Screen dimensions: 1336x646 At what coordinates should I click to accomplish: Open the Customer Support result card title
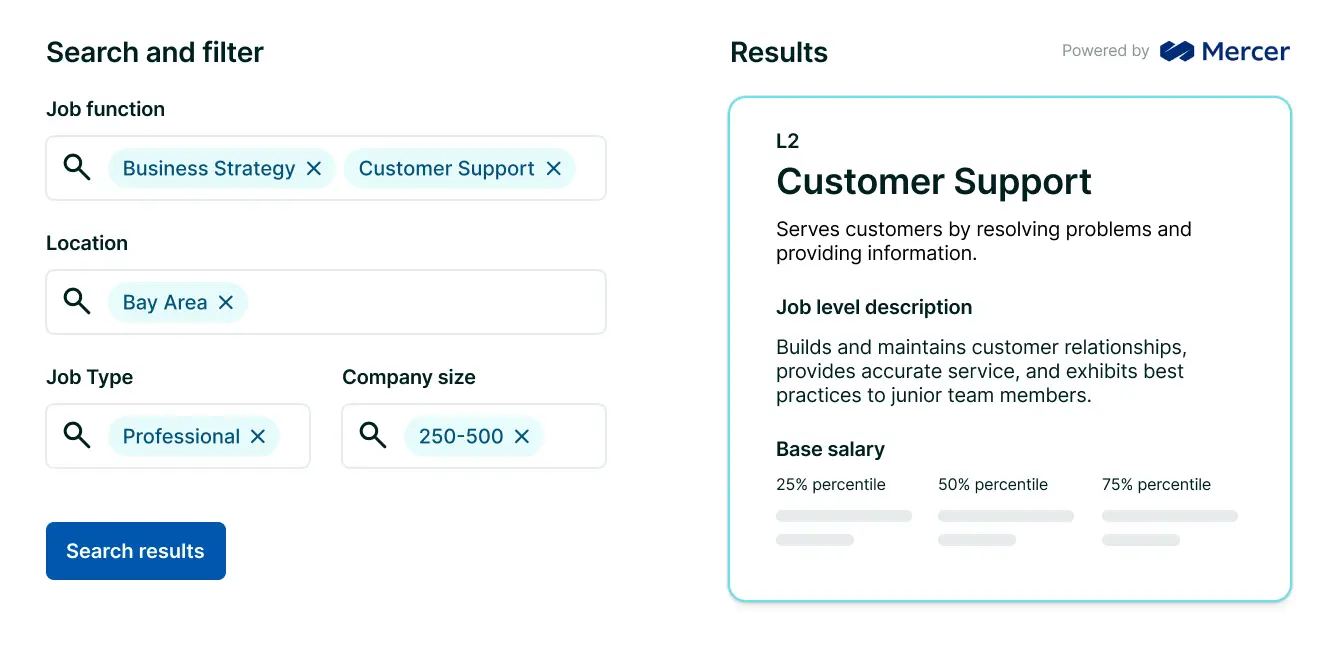933,182
